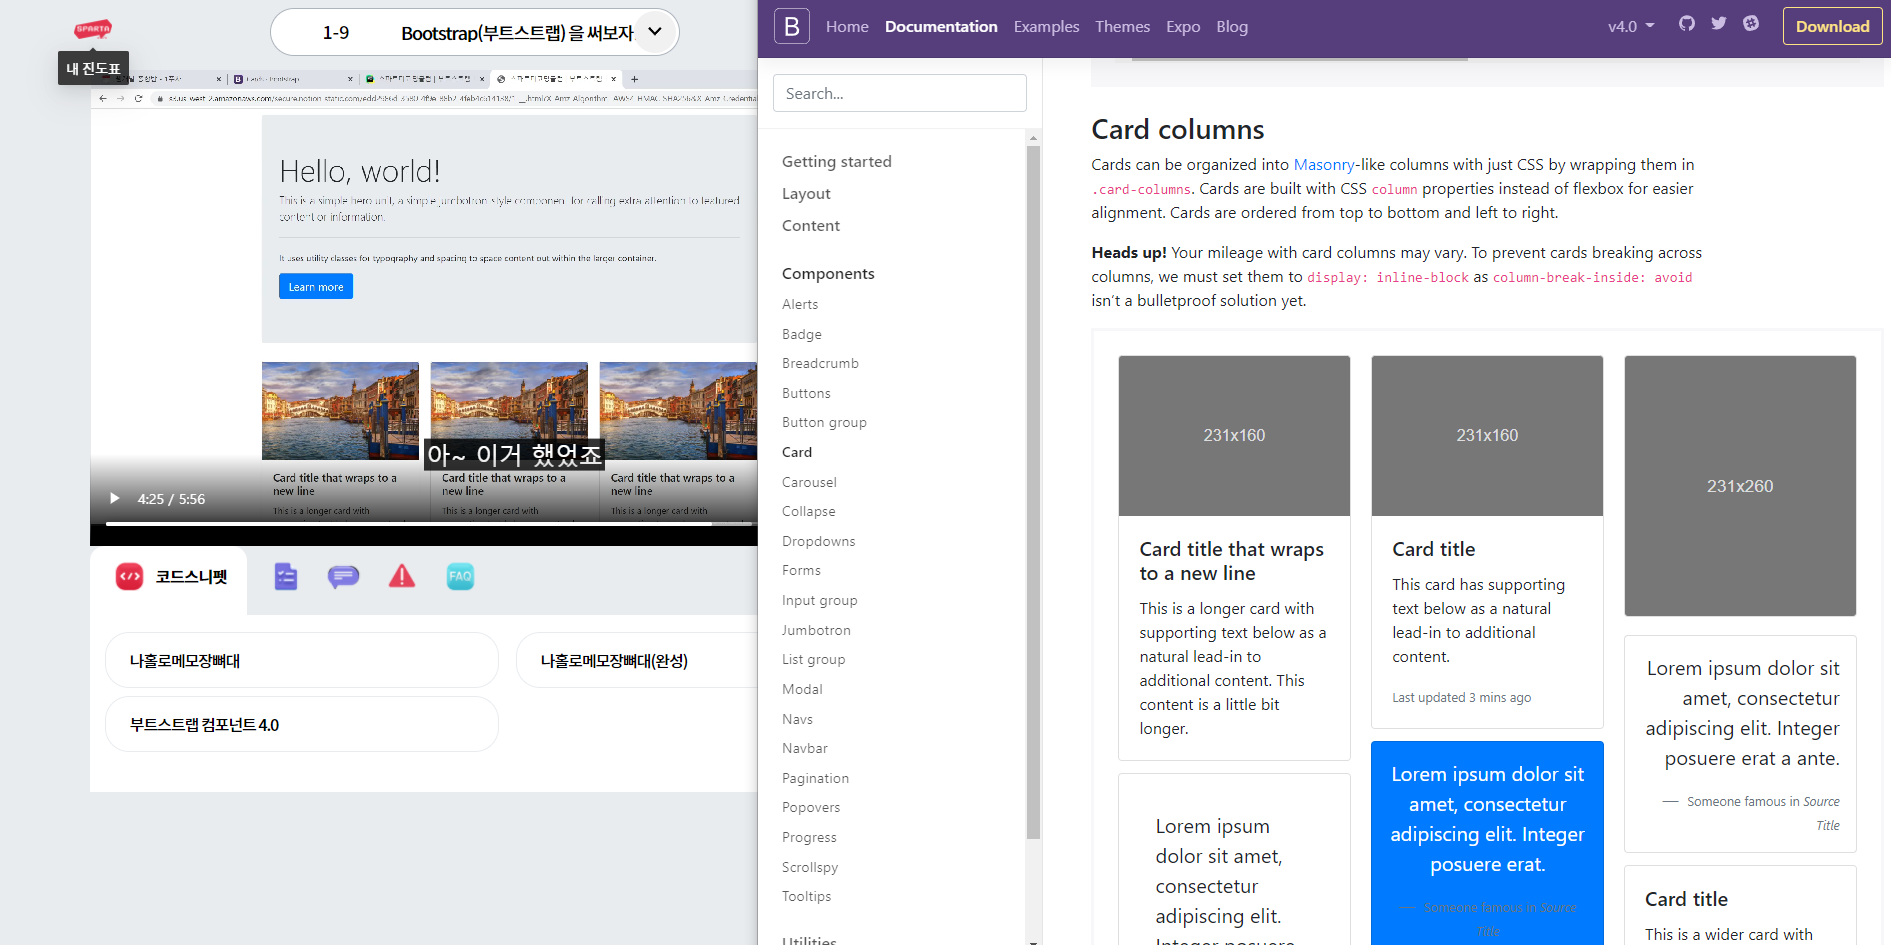Open Modal docs page

click(802, 689)
